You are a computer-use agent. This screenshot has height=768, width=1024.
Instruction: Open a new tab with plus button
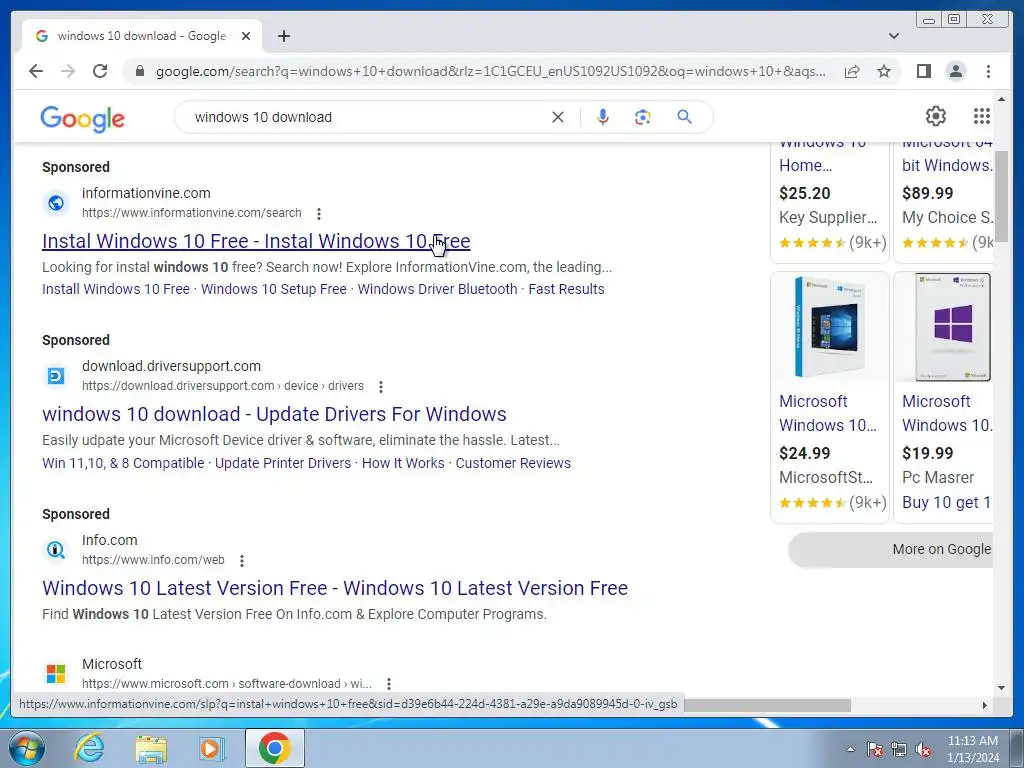(x=283, y=36)
